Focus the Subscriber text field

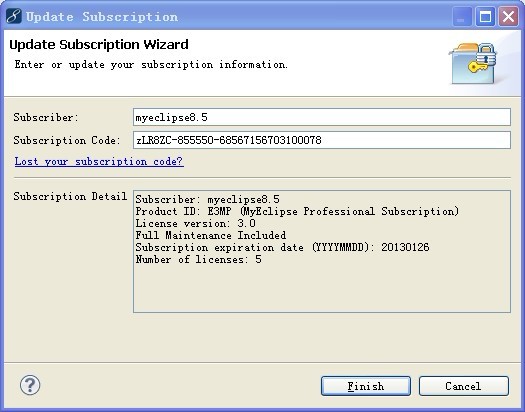coord(322,117)
